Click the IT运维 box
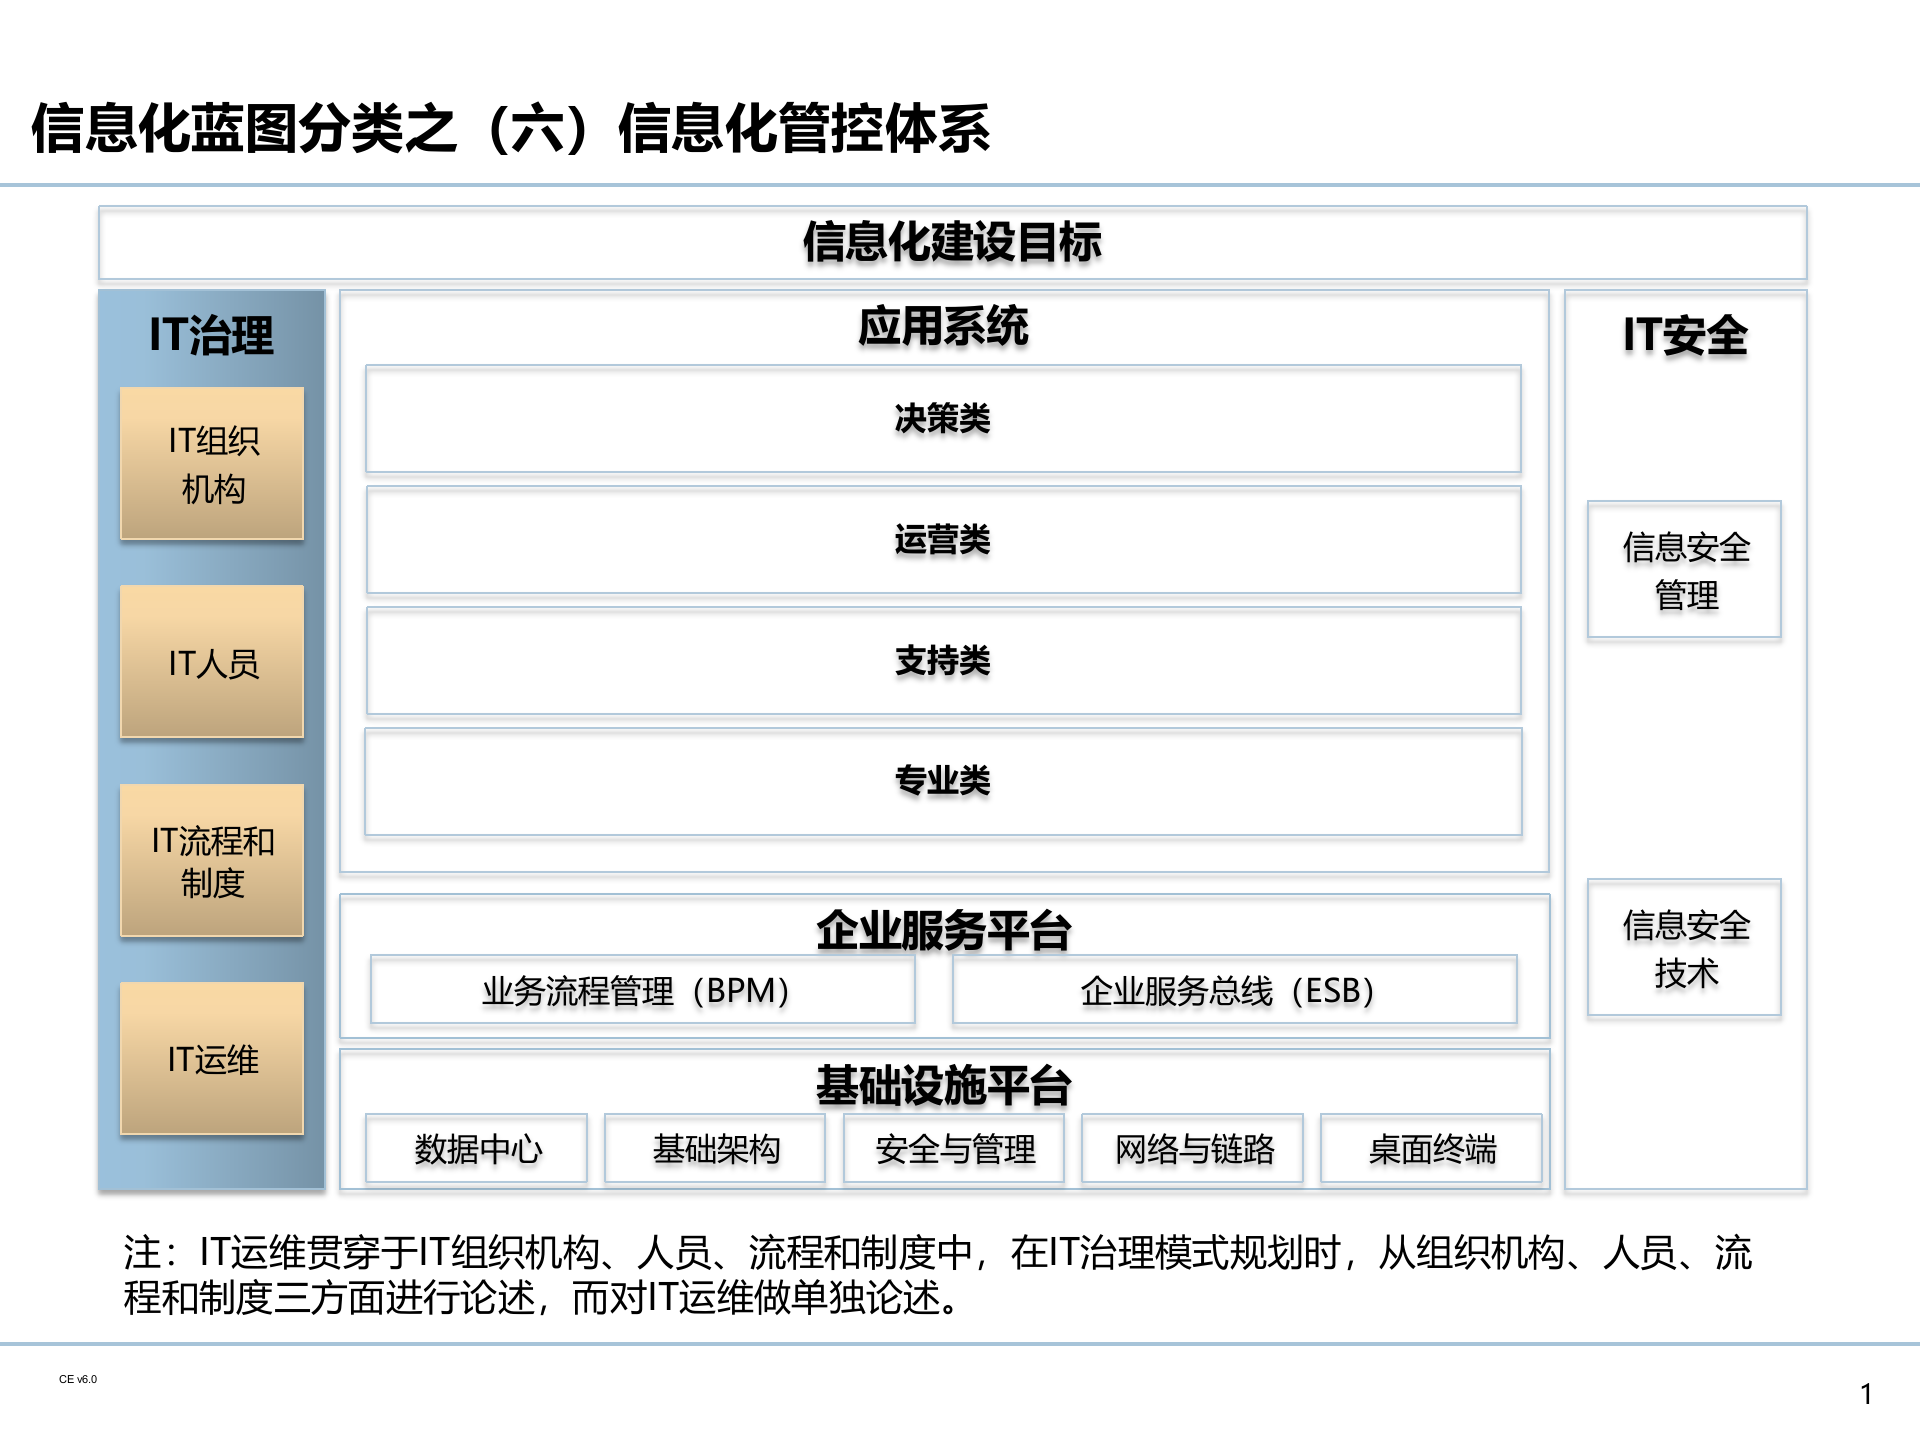Image resolution: width=1920 pixels, height=1440 pixels. point(211,1060)
